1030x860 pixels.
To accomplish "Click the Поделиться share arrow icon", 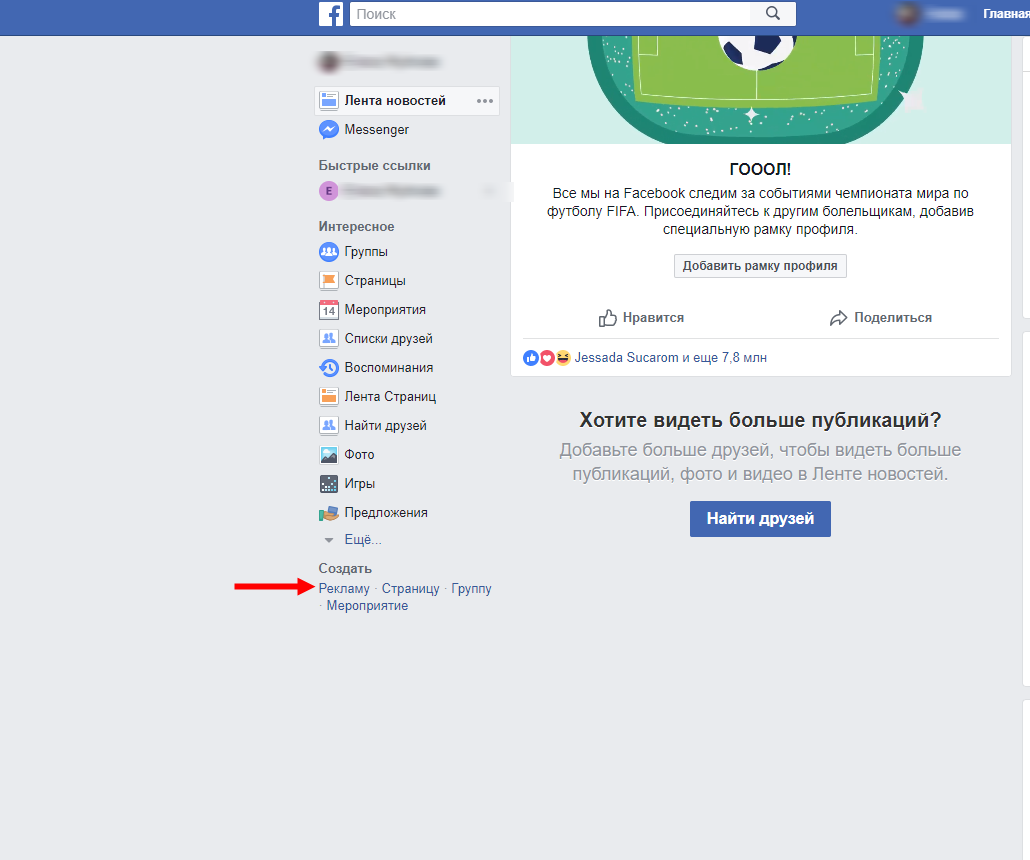I will coord(838,318).
